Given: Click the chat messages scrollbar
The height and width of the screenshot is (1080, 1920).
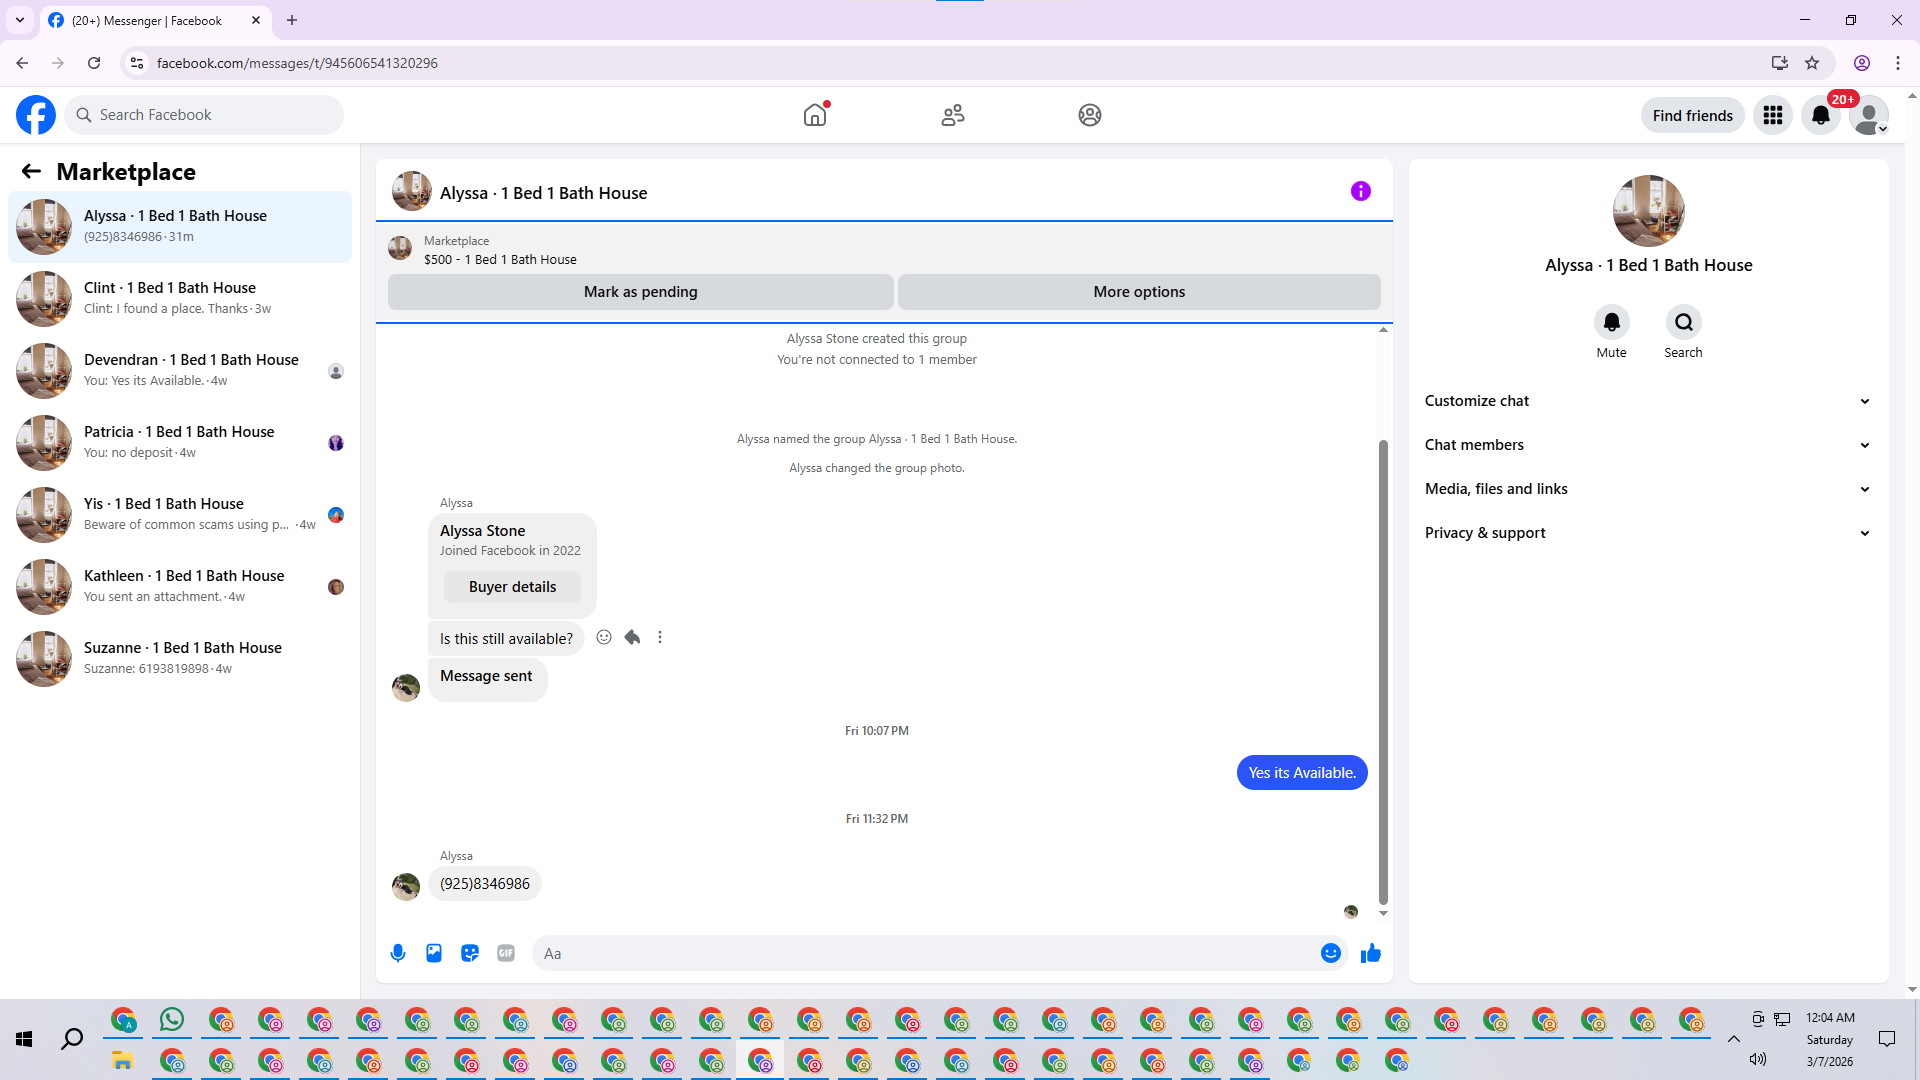Looking at the screenshot, I should point(1383,670).
